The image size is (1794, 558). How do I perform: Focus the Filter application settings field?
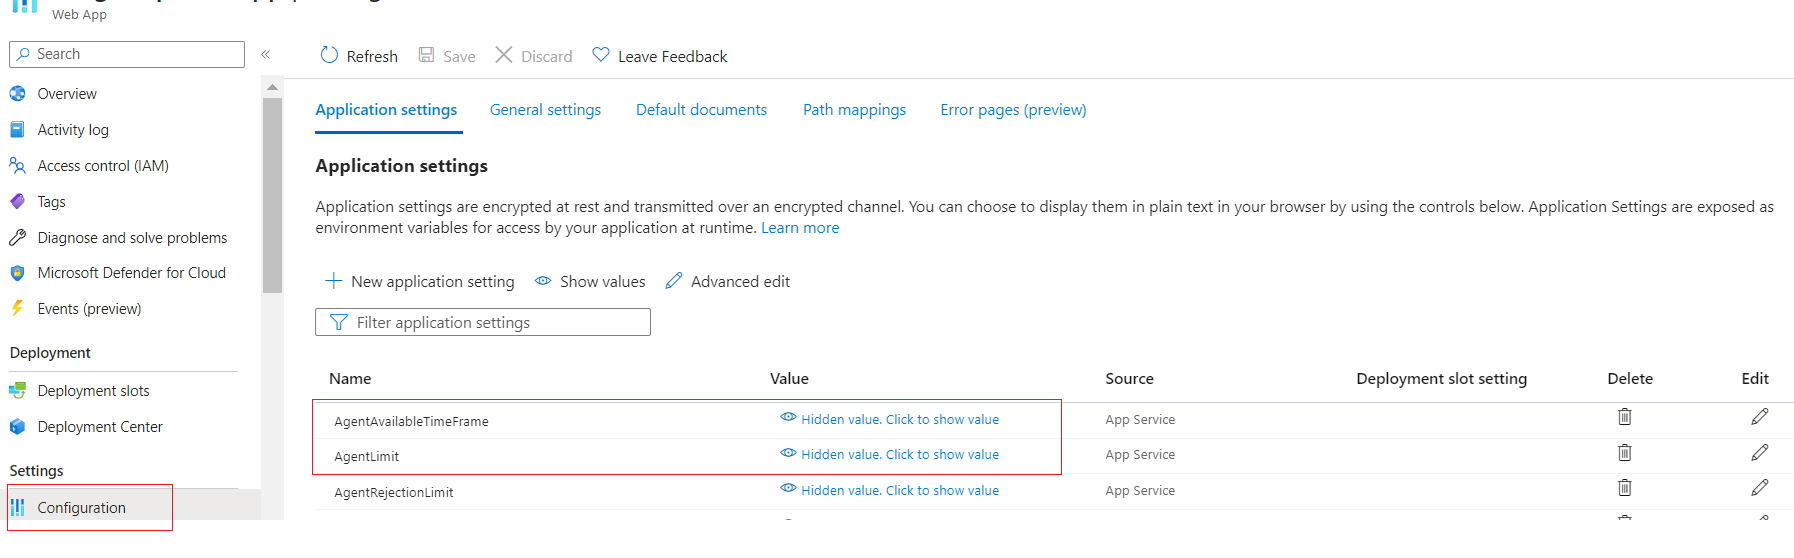(x=483, y=322)
